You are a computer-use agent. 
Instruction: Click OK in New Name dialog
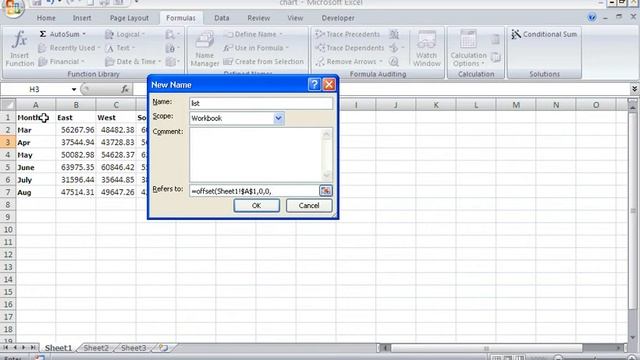[x=256, y=205]
